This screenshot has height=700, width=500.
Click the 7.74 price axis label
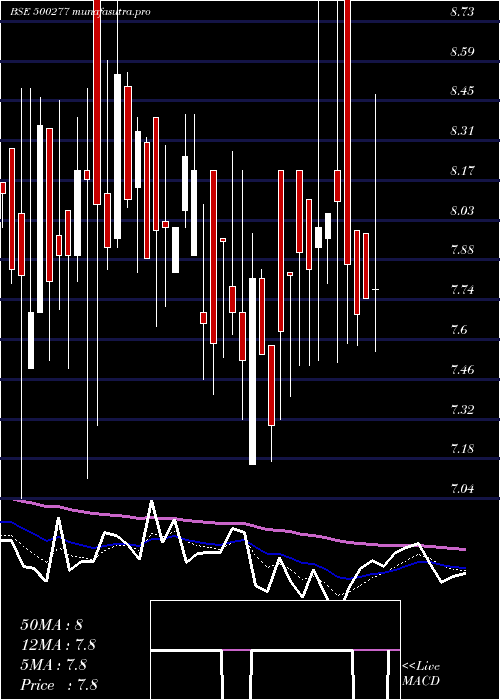(x=462, y=290)
